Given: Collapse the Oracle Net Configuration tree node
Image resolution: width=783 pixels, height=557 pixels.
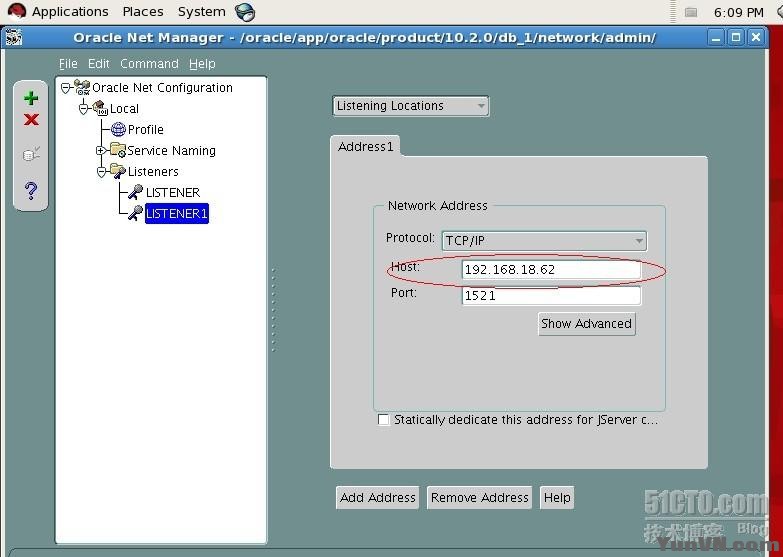Looking at the screenshot, I should (65, 88).
